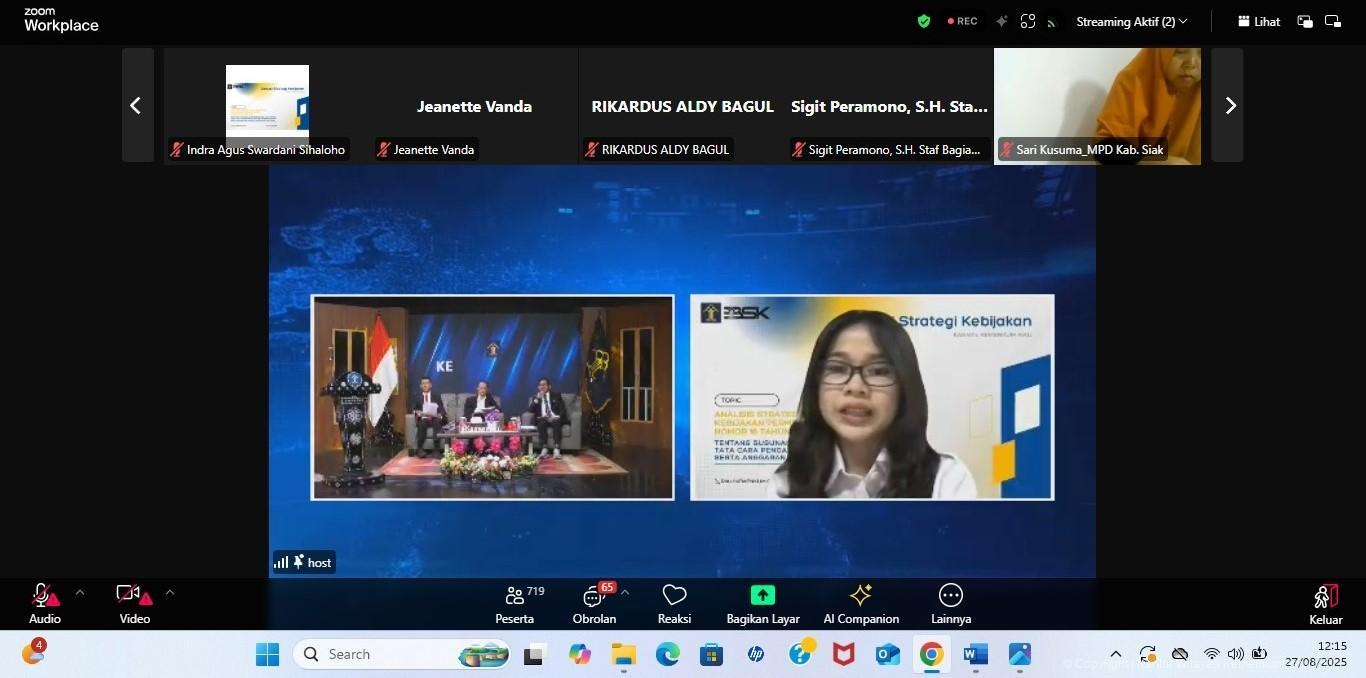This screenshot has width=1366, height=678.
Task: Click the Zoom Workplace logo
Action: [61, 20]
